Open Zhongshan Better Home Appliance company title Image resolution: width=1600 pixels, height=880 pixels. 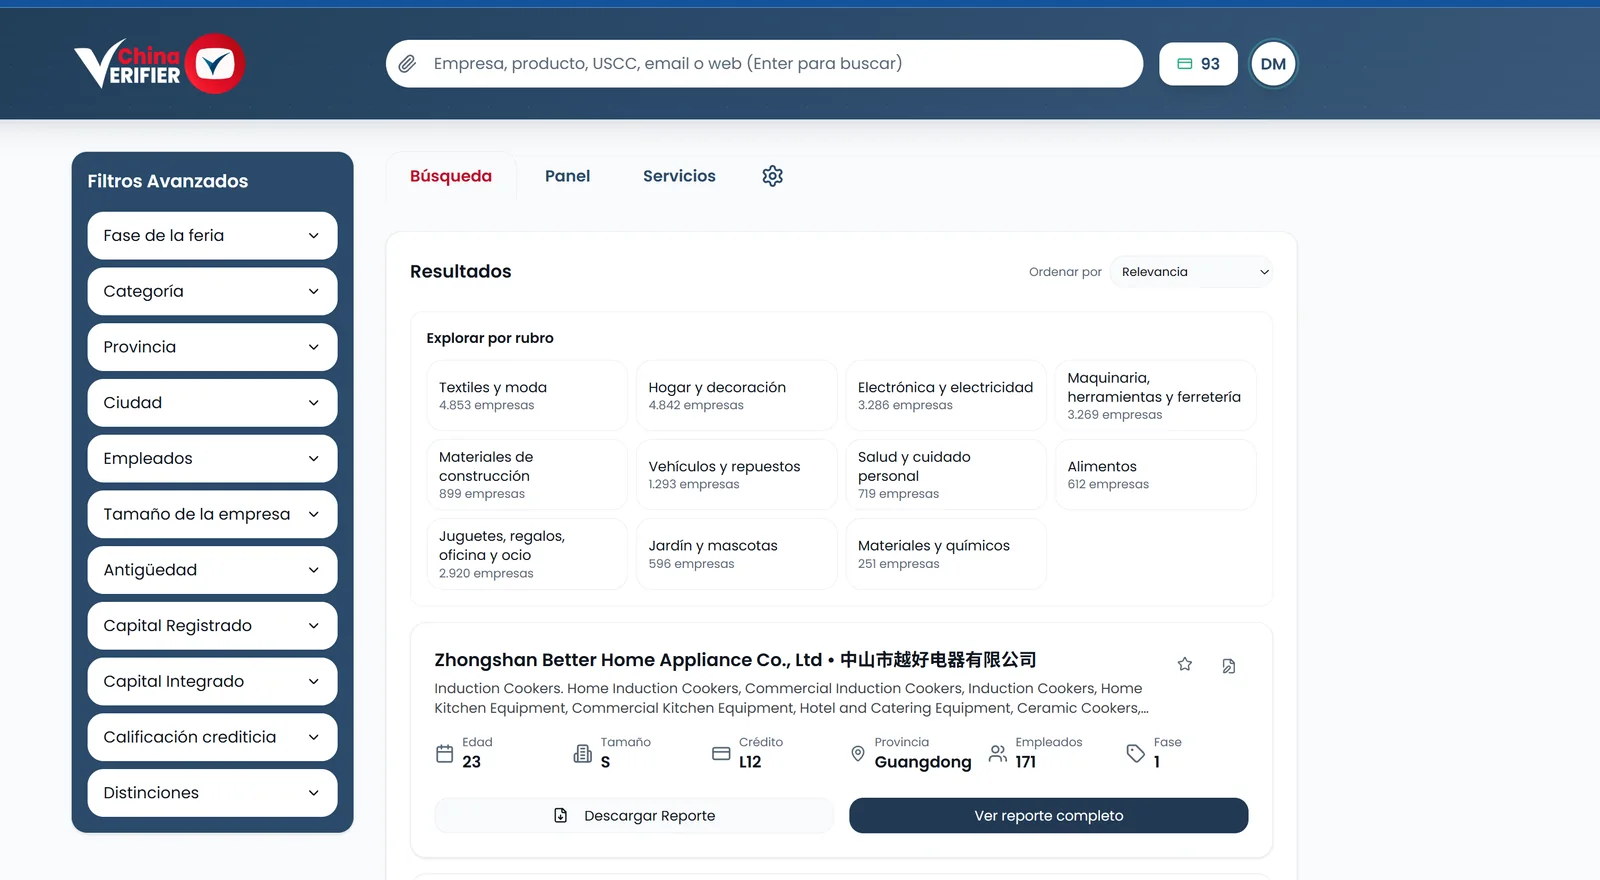735,660
